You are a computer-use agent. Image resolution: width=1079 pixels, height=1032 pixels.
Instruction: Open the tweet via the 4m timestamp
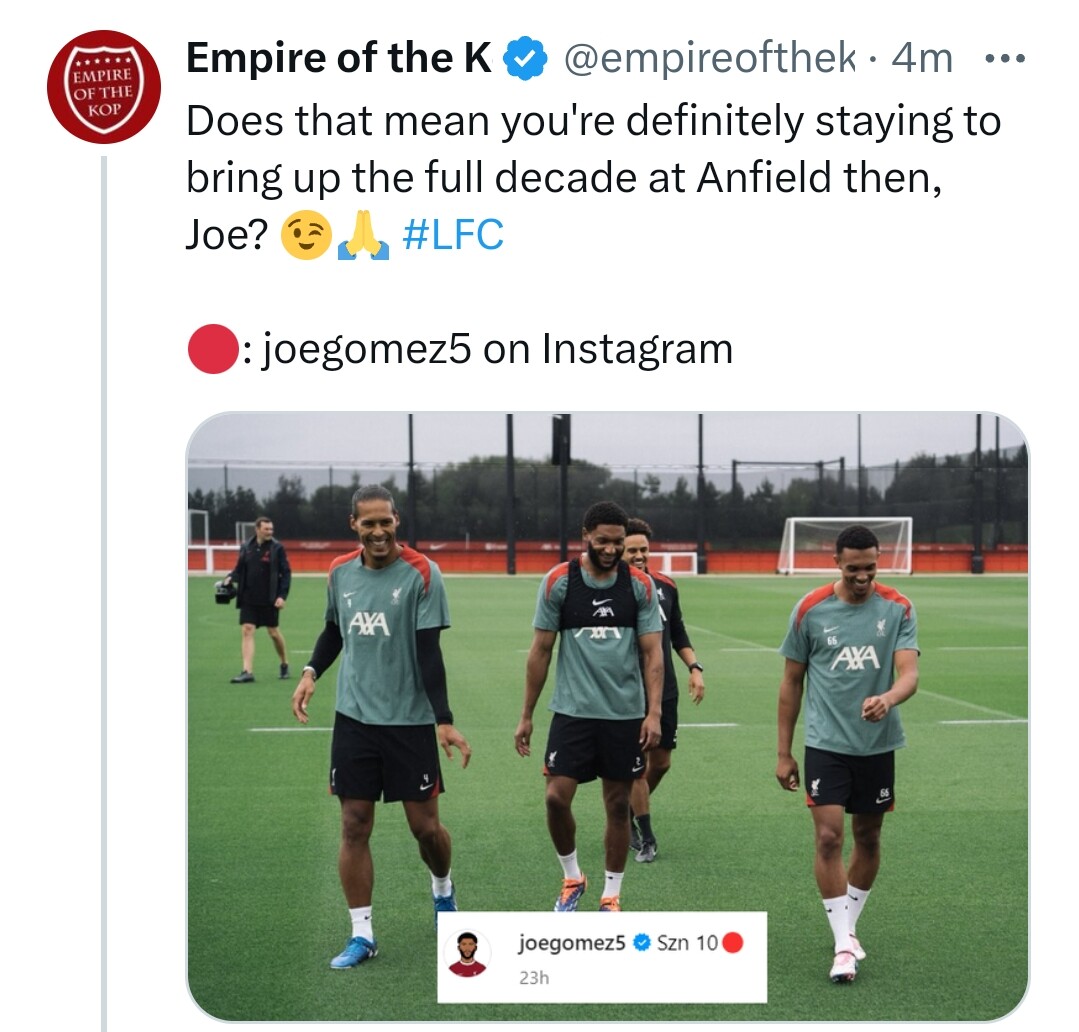point(922,61)
